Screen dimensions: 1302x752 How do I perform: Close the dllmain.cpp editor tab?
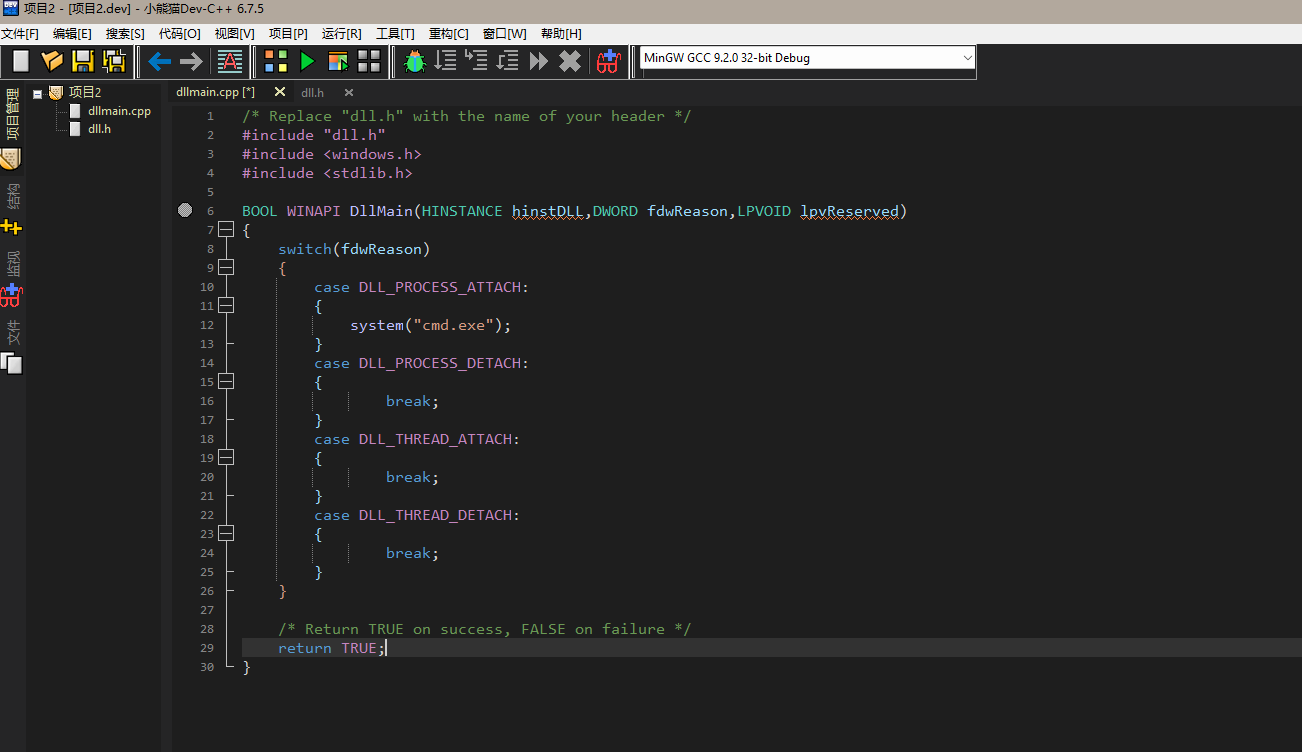click(279, 92)
